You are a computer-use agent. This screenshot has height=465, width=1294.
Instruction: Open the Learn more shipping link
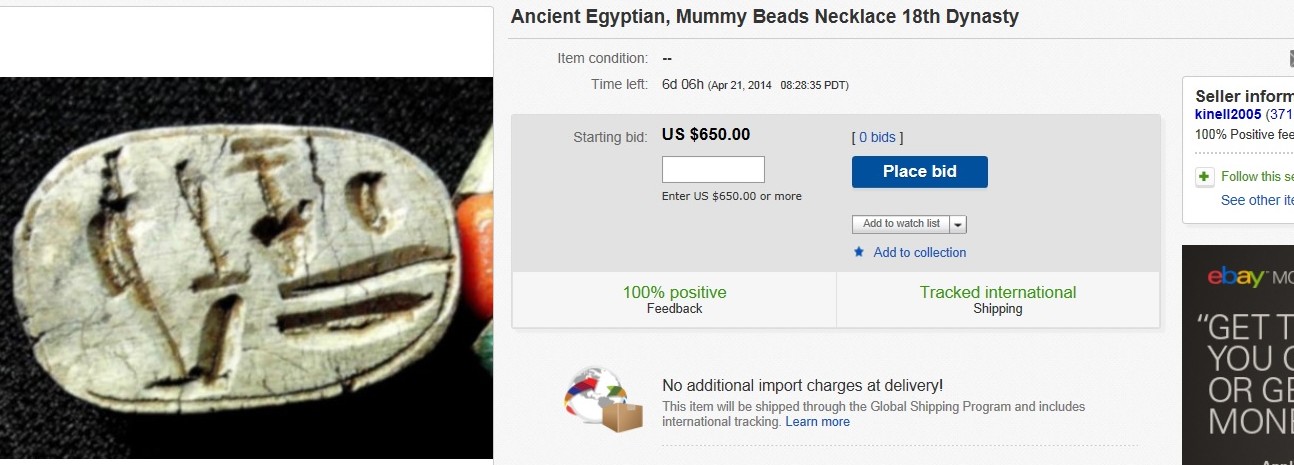click(x=817, y=422)
